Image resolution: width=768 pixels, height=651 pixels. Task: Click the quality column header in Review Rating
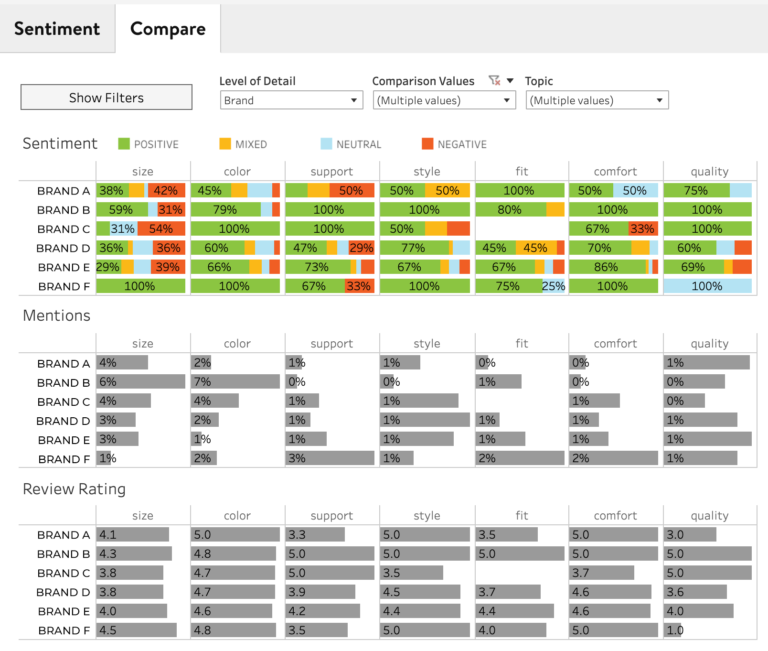[x=709, y=516]
